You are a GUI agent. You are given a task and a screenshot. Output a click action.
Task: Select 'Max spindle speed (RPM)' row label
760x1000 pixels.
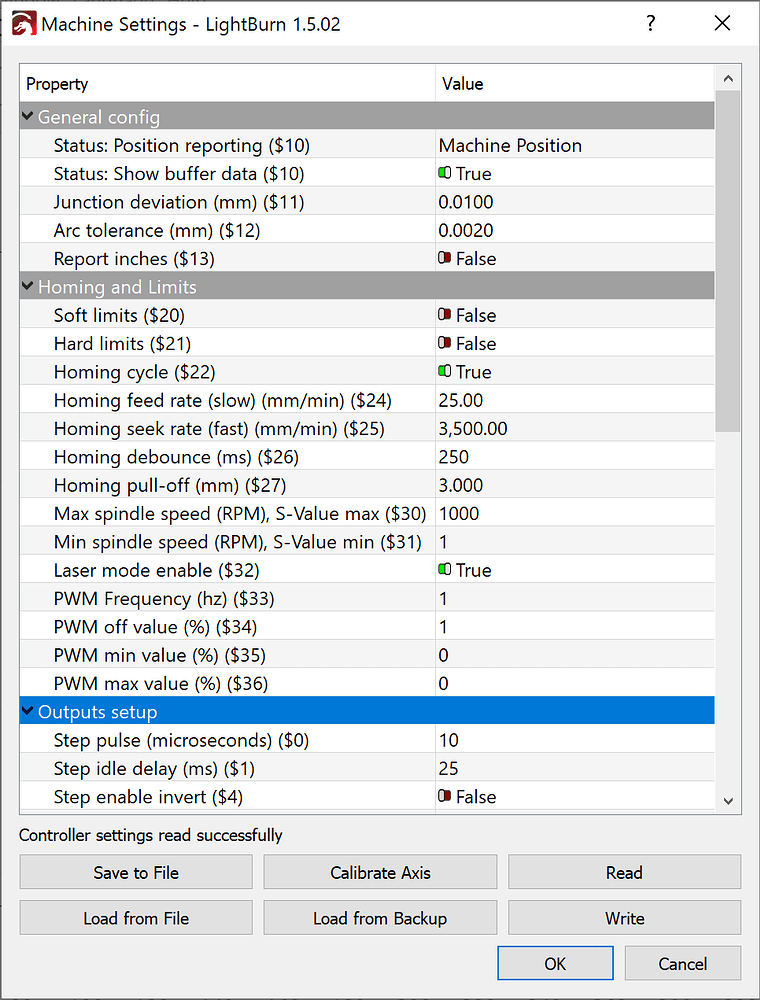click(240, 513)
